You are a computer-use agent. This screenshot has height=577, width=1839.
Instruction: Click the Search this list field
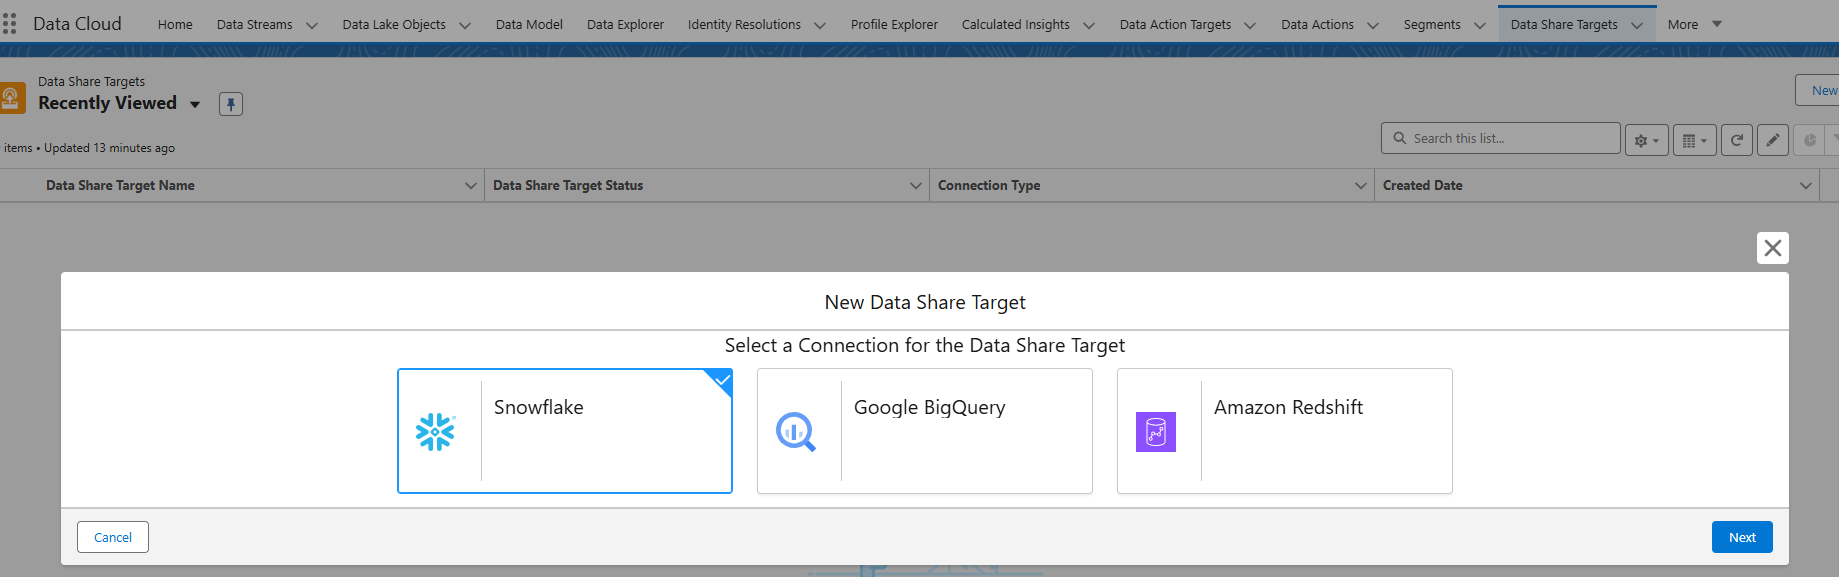point(1501,138)
